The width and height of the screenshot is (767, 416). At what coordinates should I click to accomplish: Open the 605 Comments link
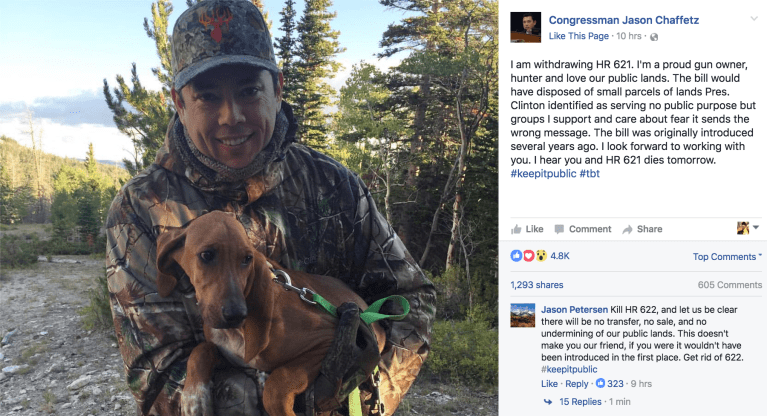pyautogui.click(x=729, y=285)
